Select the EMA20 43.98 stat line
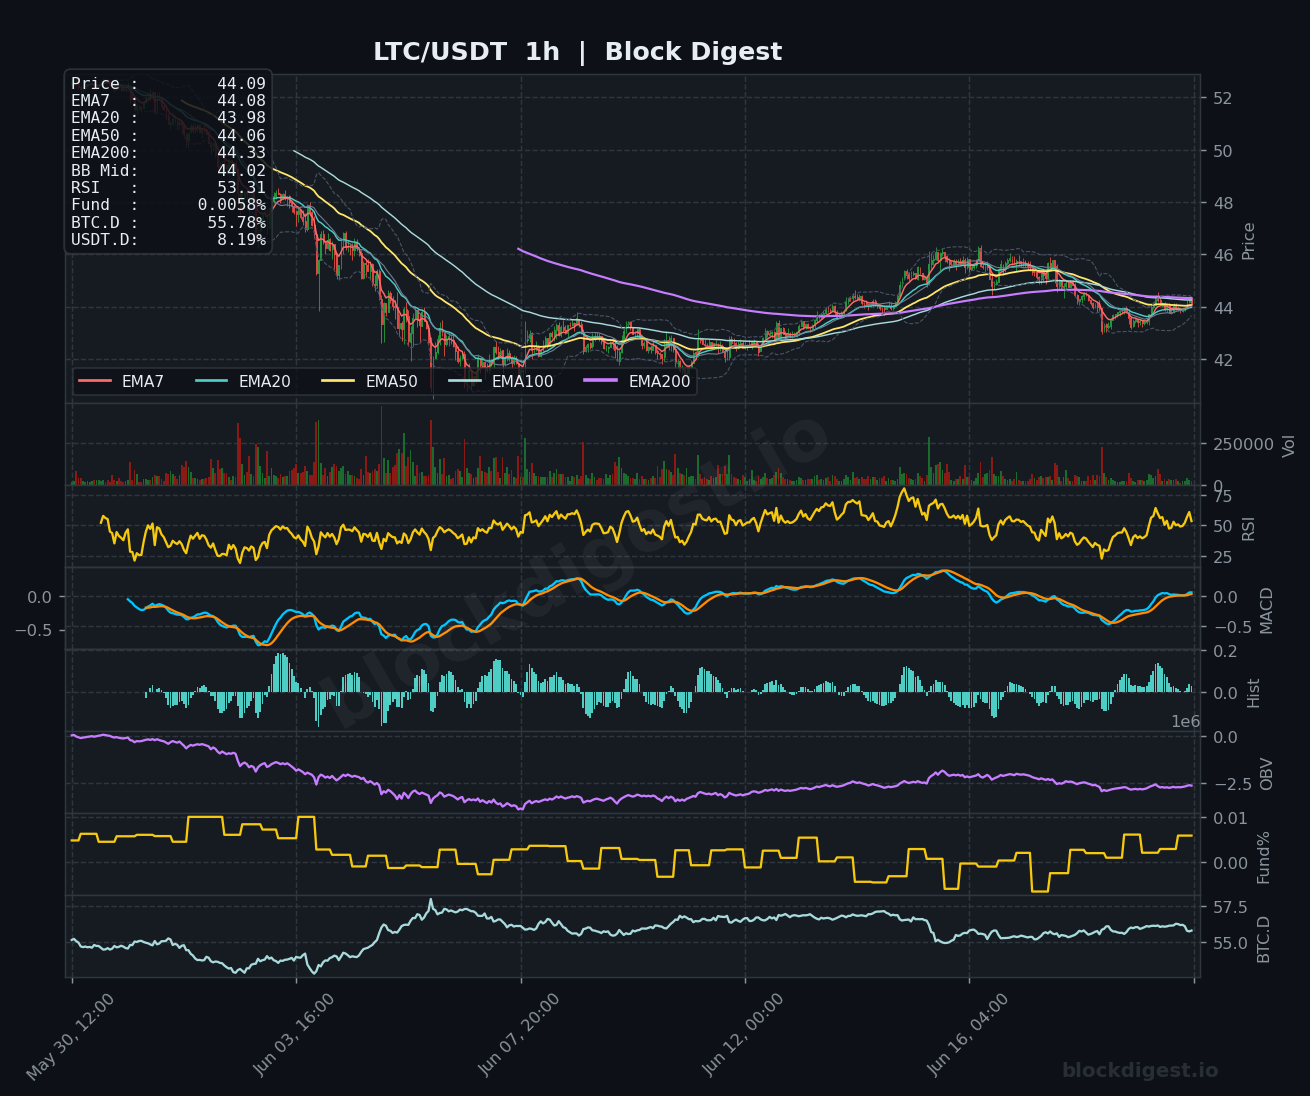 pos(168,118)
